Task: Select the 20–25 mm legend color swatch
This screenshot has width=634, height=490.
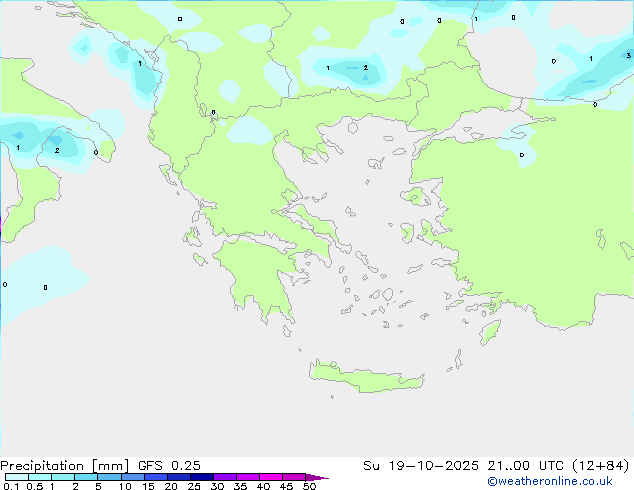Action: [x=179, y=477]
